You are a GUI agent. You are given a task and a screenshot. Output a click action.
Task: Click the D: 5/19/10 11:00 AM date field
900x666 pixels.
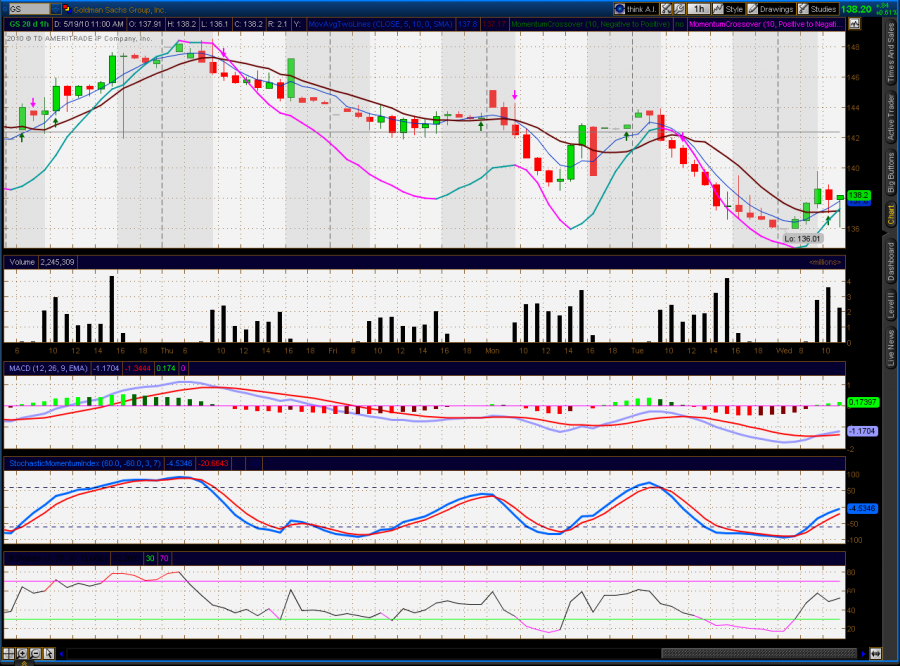coord(89,24)
